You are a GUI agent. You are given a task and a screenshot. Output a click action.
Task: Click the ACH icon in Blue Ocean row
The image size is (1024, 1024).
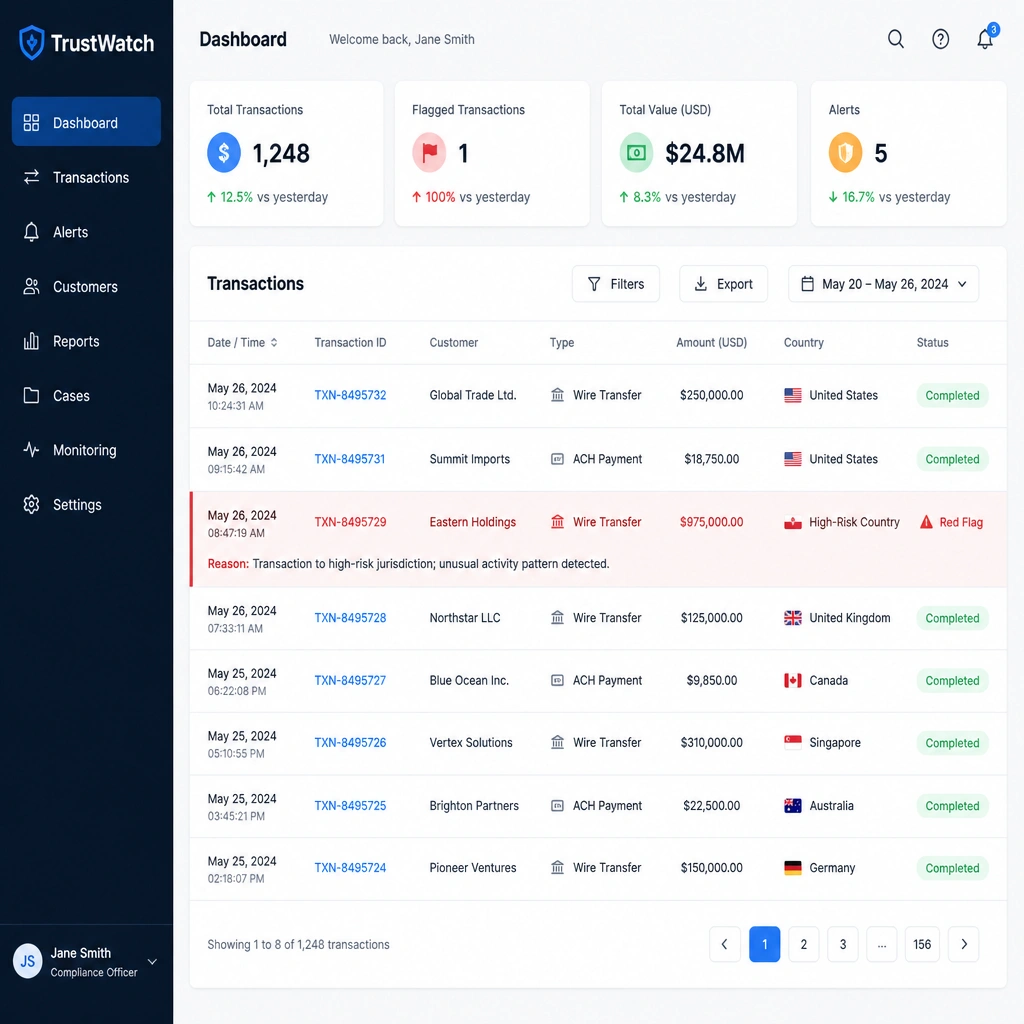point(557,680)
